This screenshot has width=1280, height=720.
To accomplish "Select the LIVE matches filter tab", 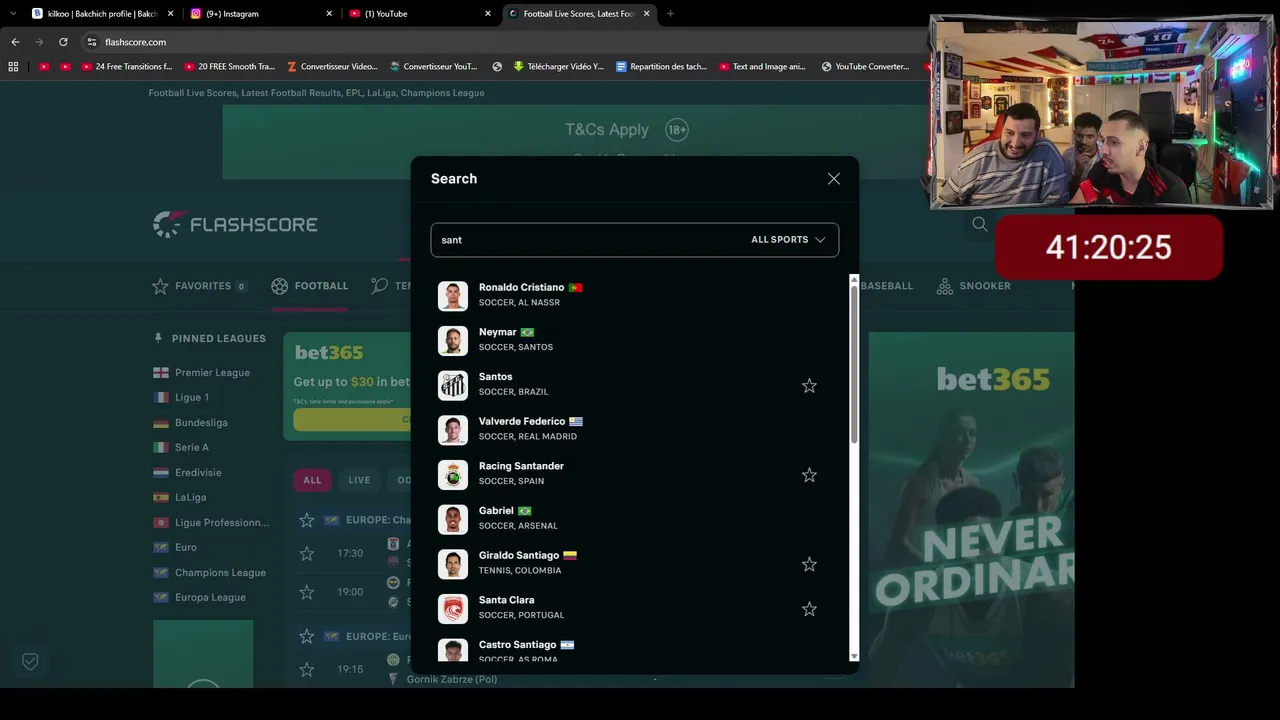I will pyautogui.click(x=359, y=480).
